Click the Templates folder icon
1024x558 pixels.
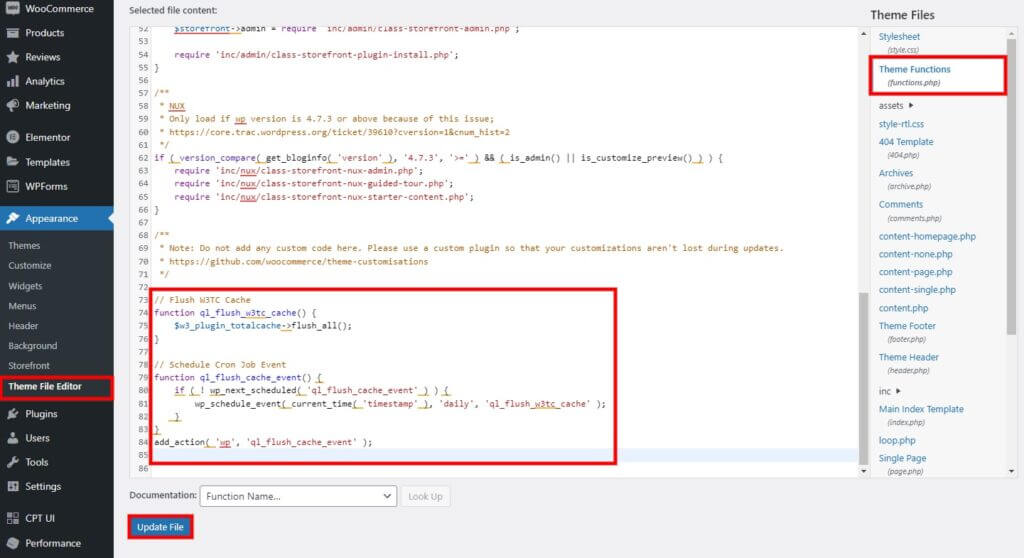[x=12, y=162]
